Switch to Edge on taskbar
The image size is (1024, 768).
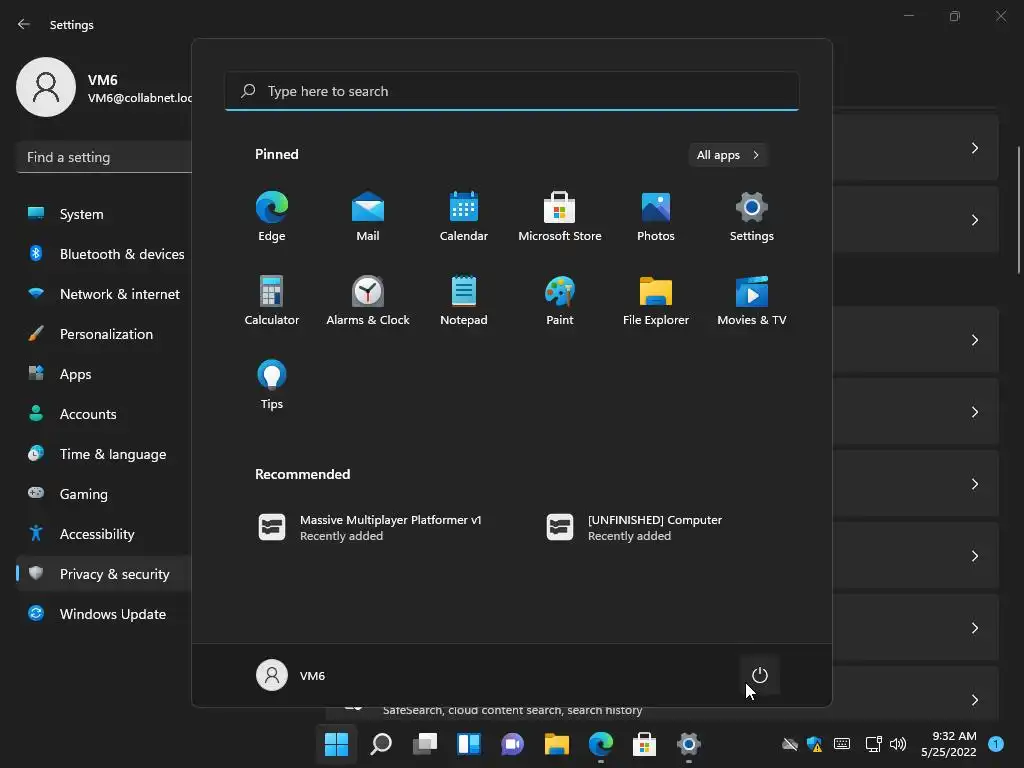pyautogui.click(x=601, y=744)
